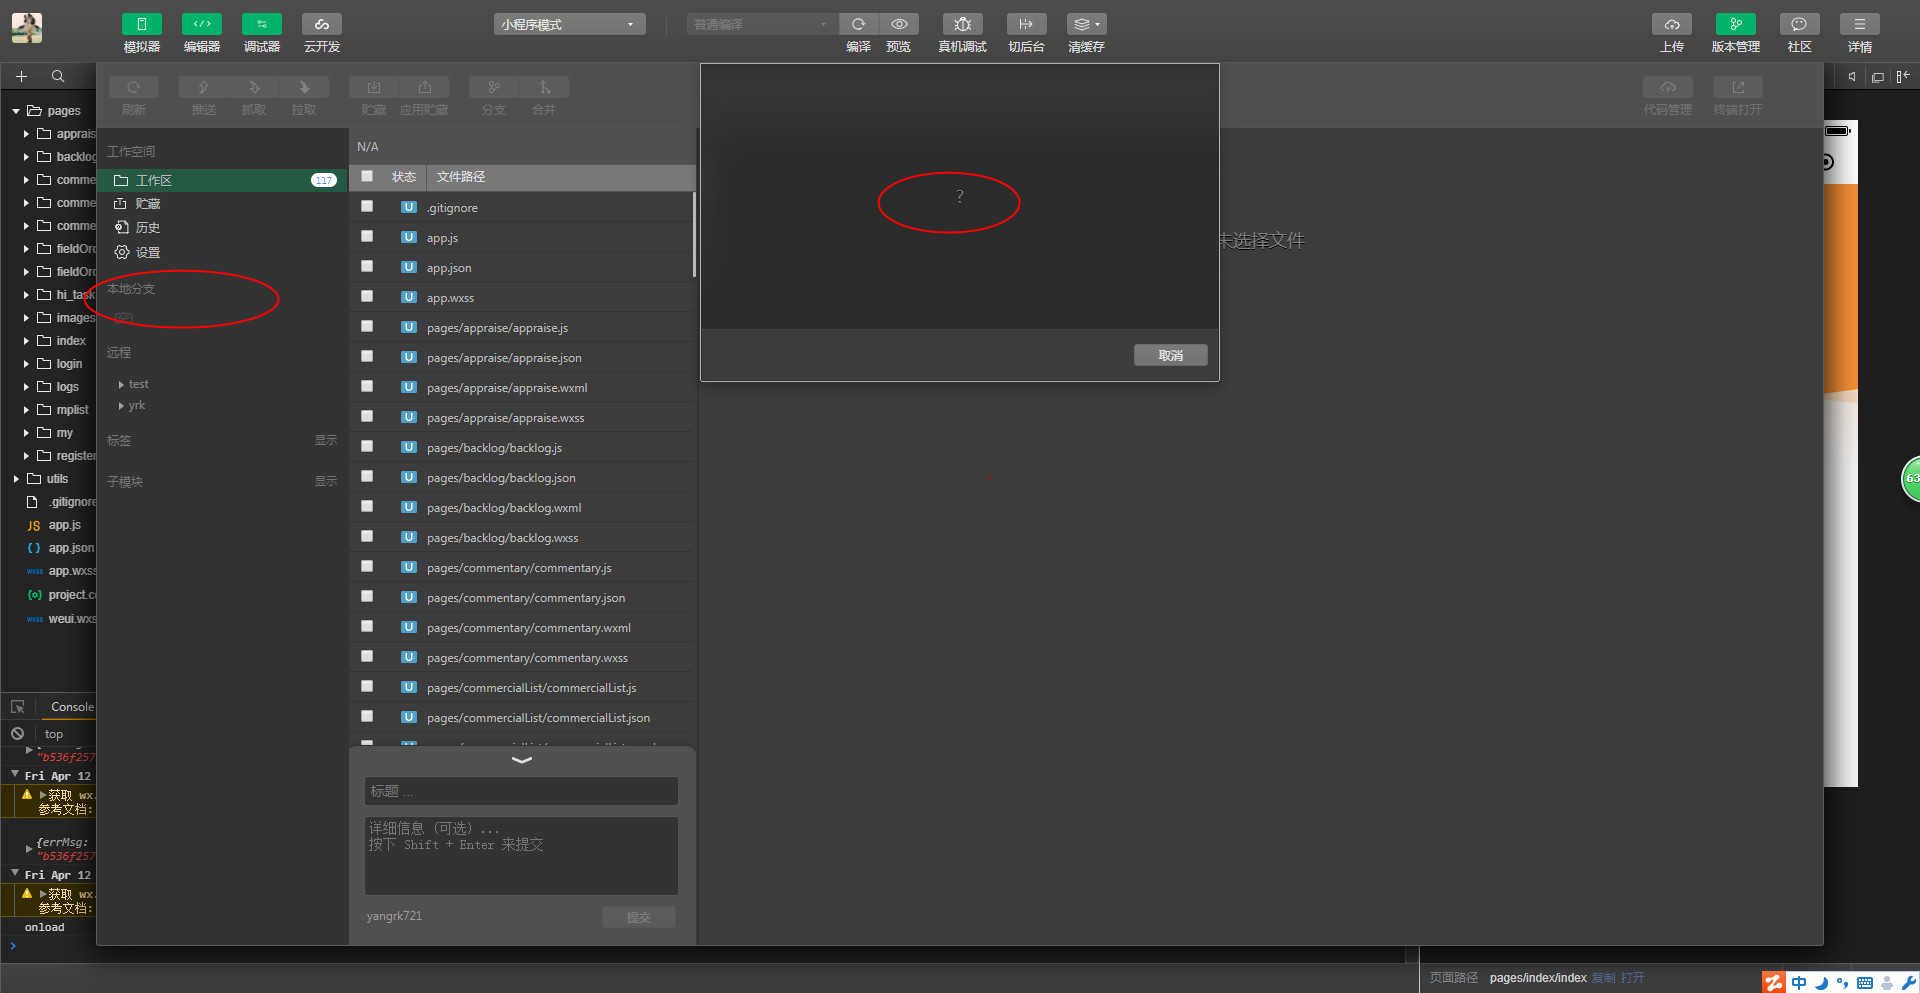Screen dimensions: 1920x993
Task: Click the 推送 push icon
Action: click(204, 87)
